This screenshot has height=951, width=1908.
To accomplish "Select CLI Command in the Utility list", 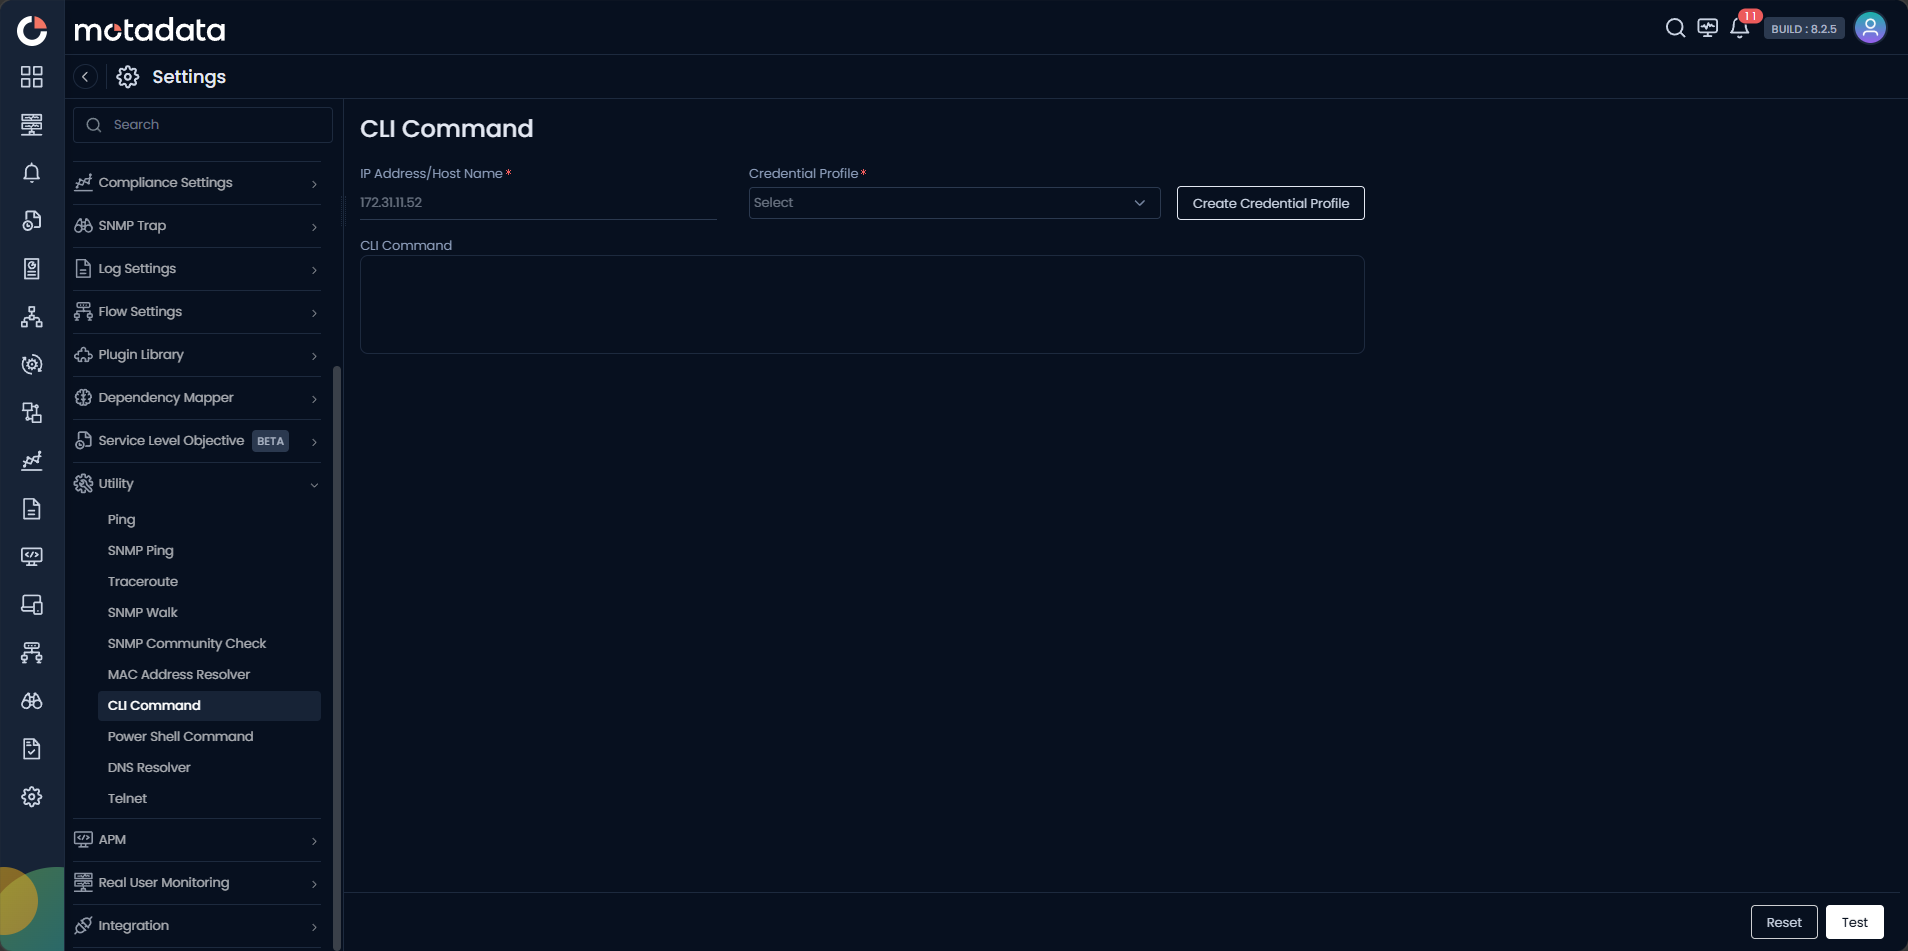I will tap(209, 706).
